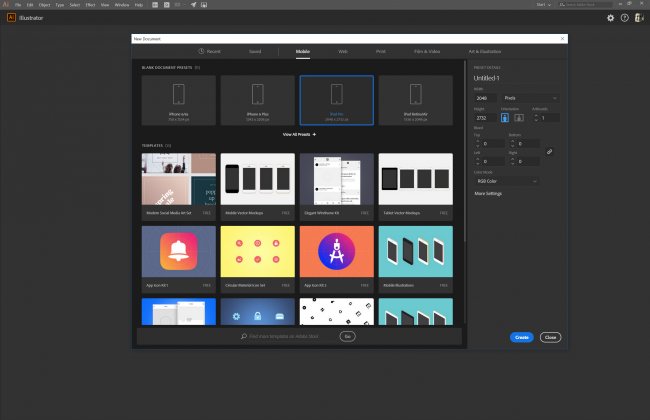Viewport: 650px width, 420px height.
Task: Click the paper plane GPU icon
Action: click(194, 5)
